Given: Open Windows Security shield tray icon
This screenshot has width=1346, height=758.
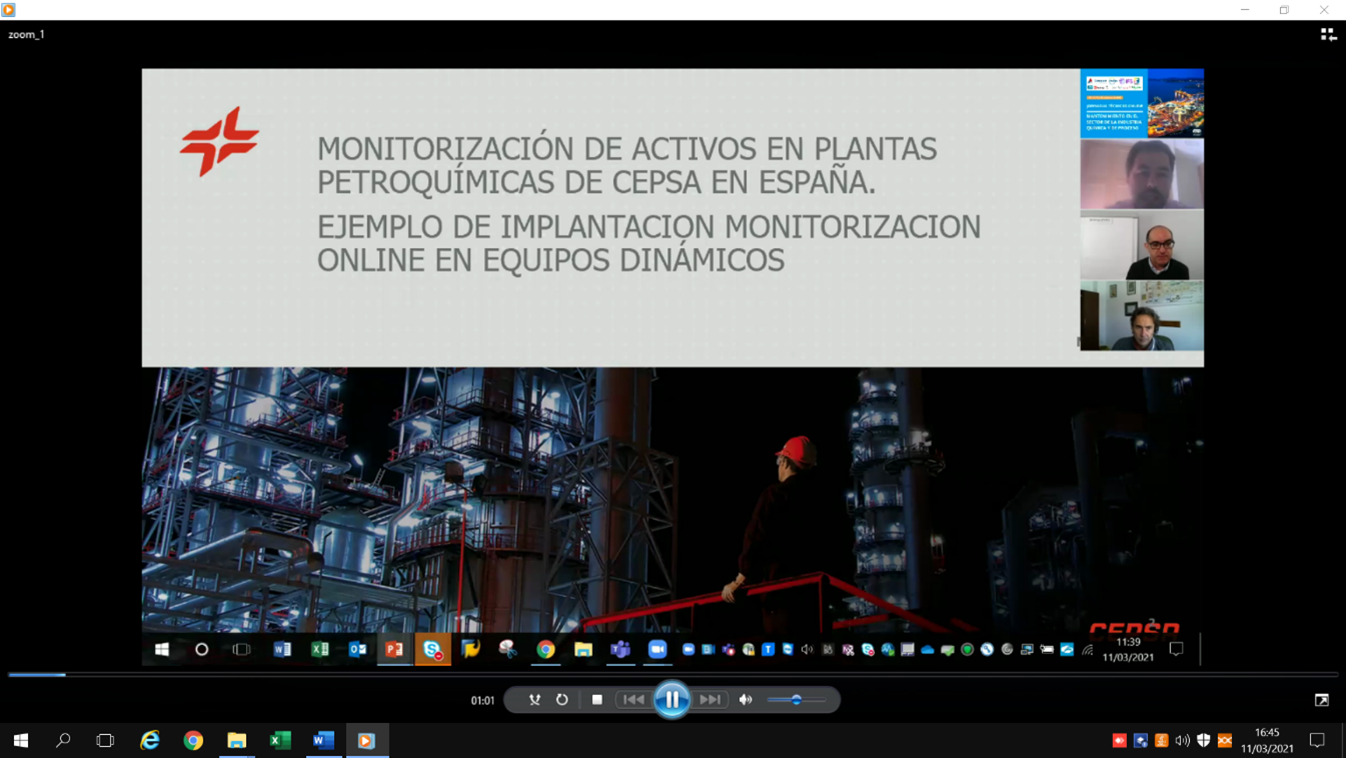Looking at the screenshot, I should [x=1204, y=741].
